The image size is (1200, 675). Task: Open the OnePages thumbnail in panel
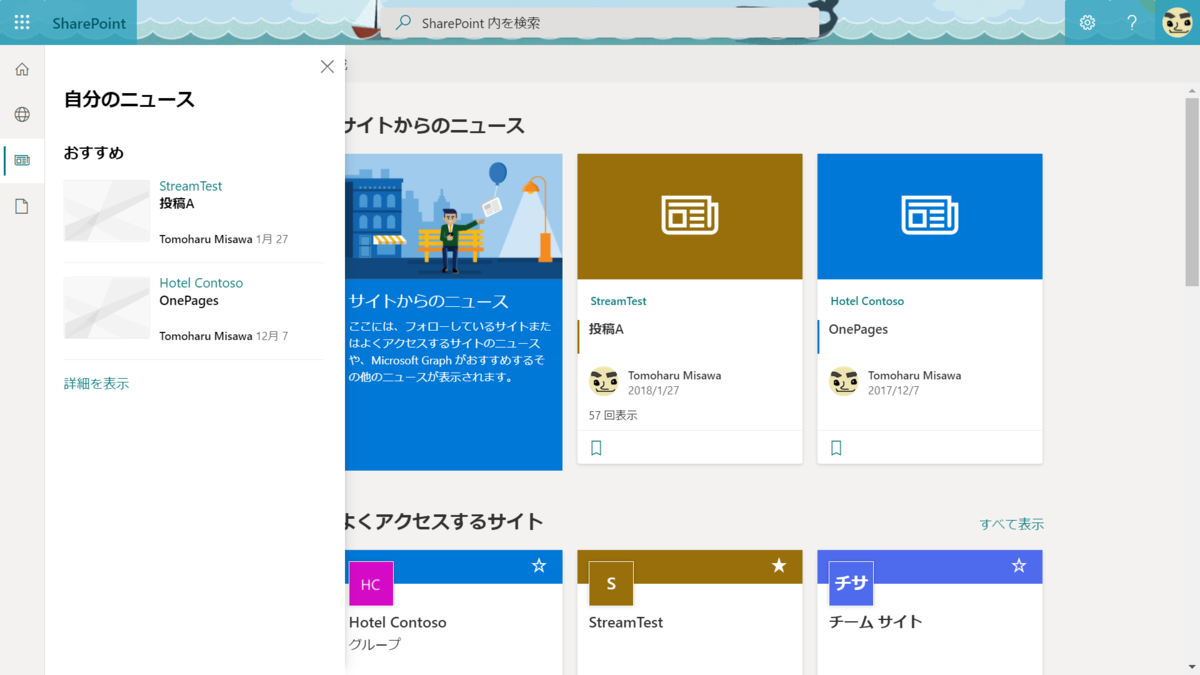click(x=107, y=308)
